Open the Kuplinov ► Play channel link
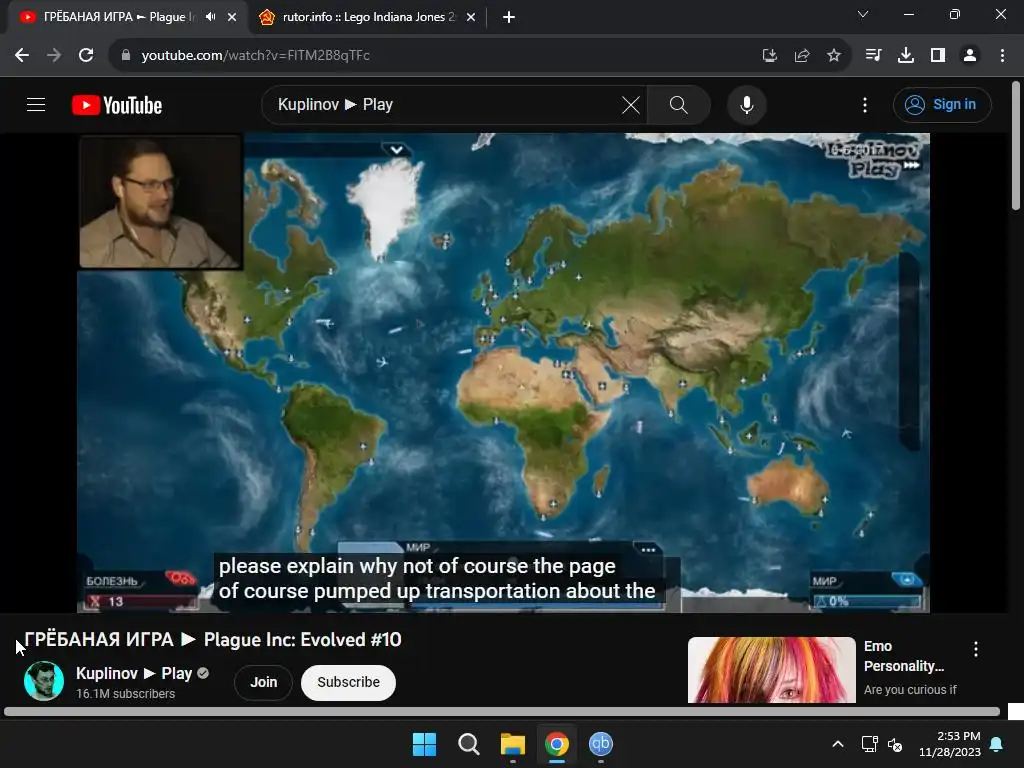 134,673
